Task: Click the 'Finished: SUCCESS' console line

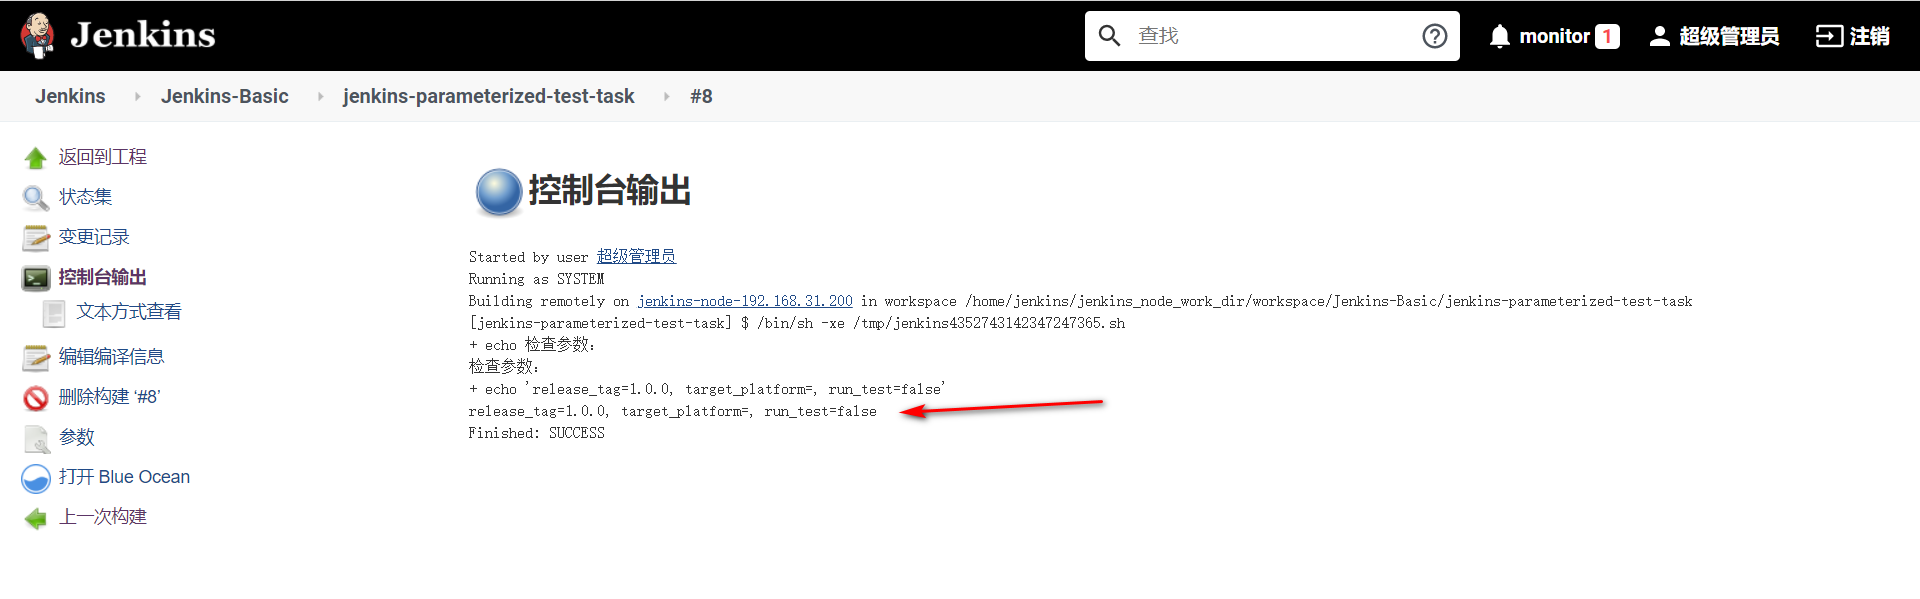Action: click(x=536, y=433)
